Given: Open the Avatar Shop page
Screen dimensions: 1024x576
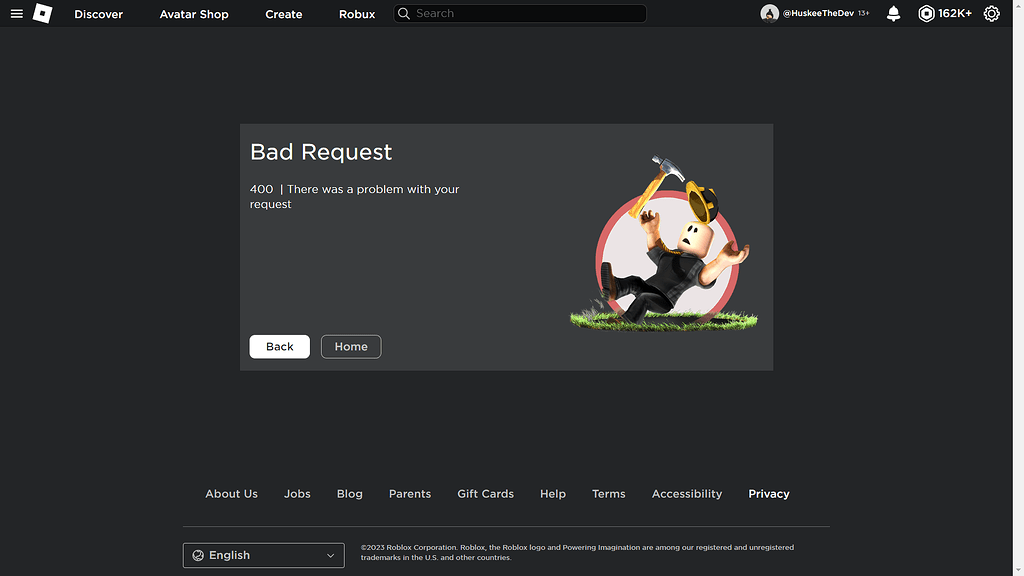Looking at the screenshot, I should pos(194,14).
